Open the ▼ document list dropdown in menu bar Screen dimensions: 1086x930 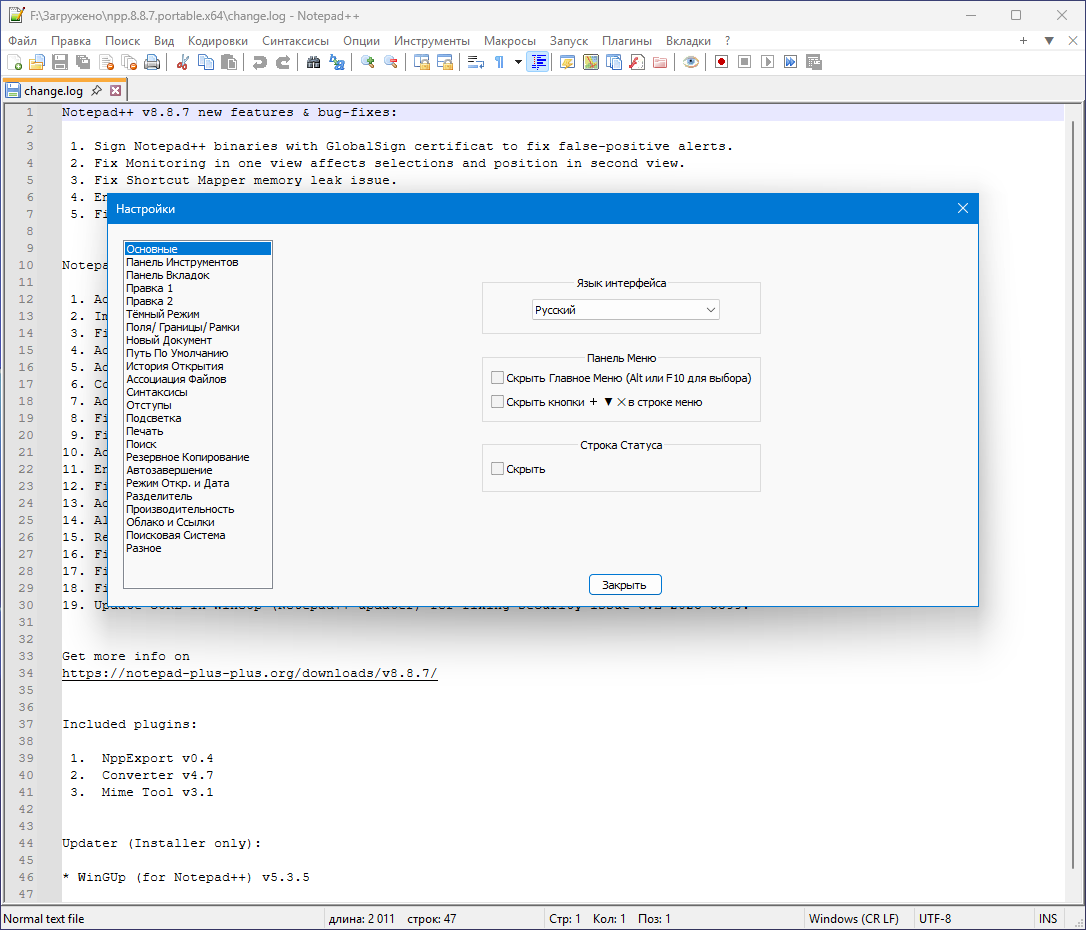point(1049,41)
